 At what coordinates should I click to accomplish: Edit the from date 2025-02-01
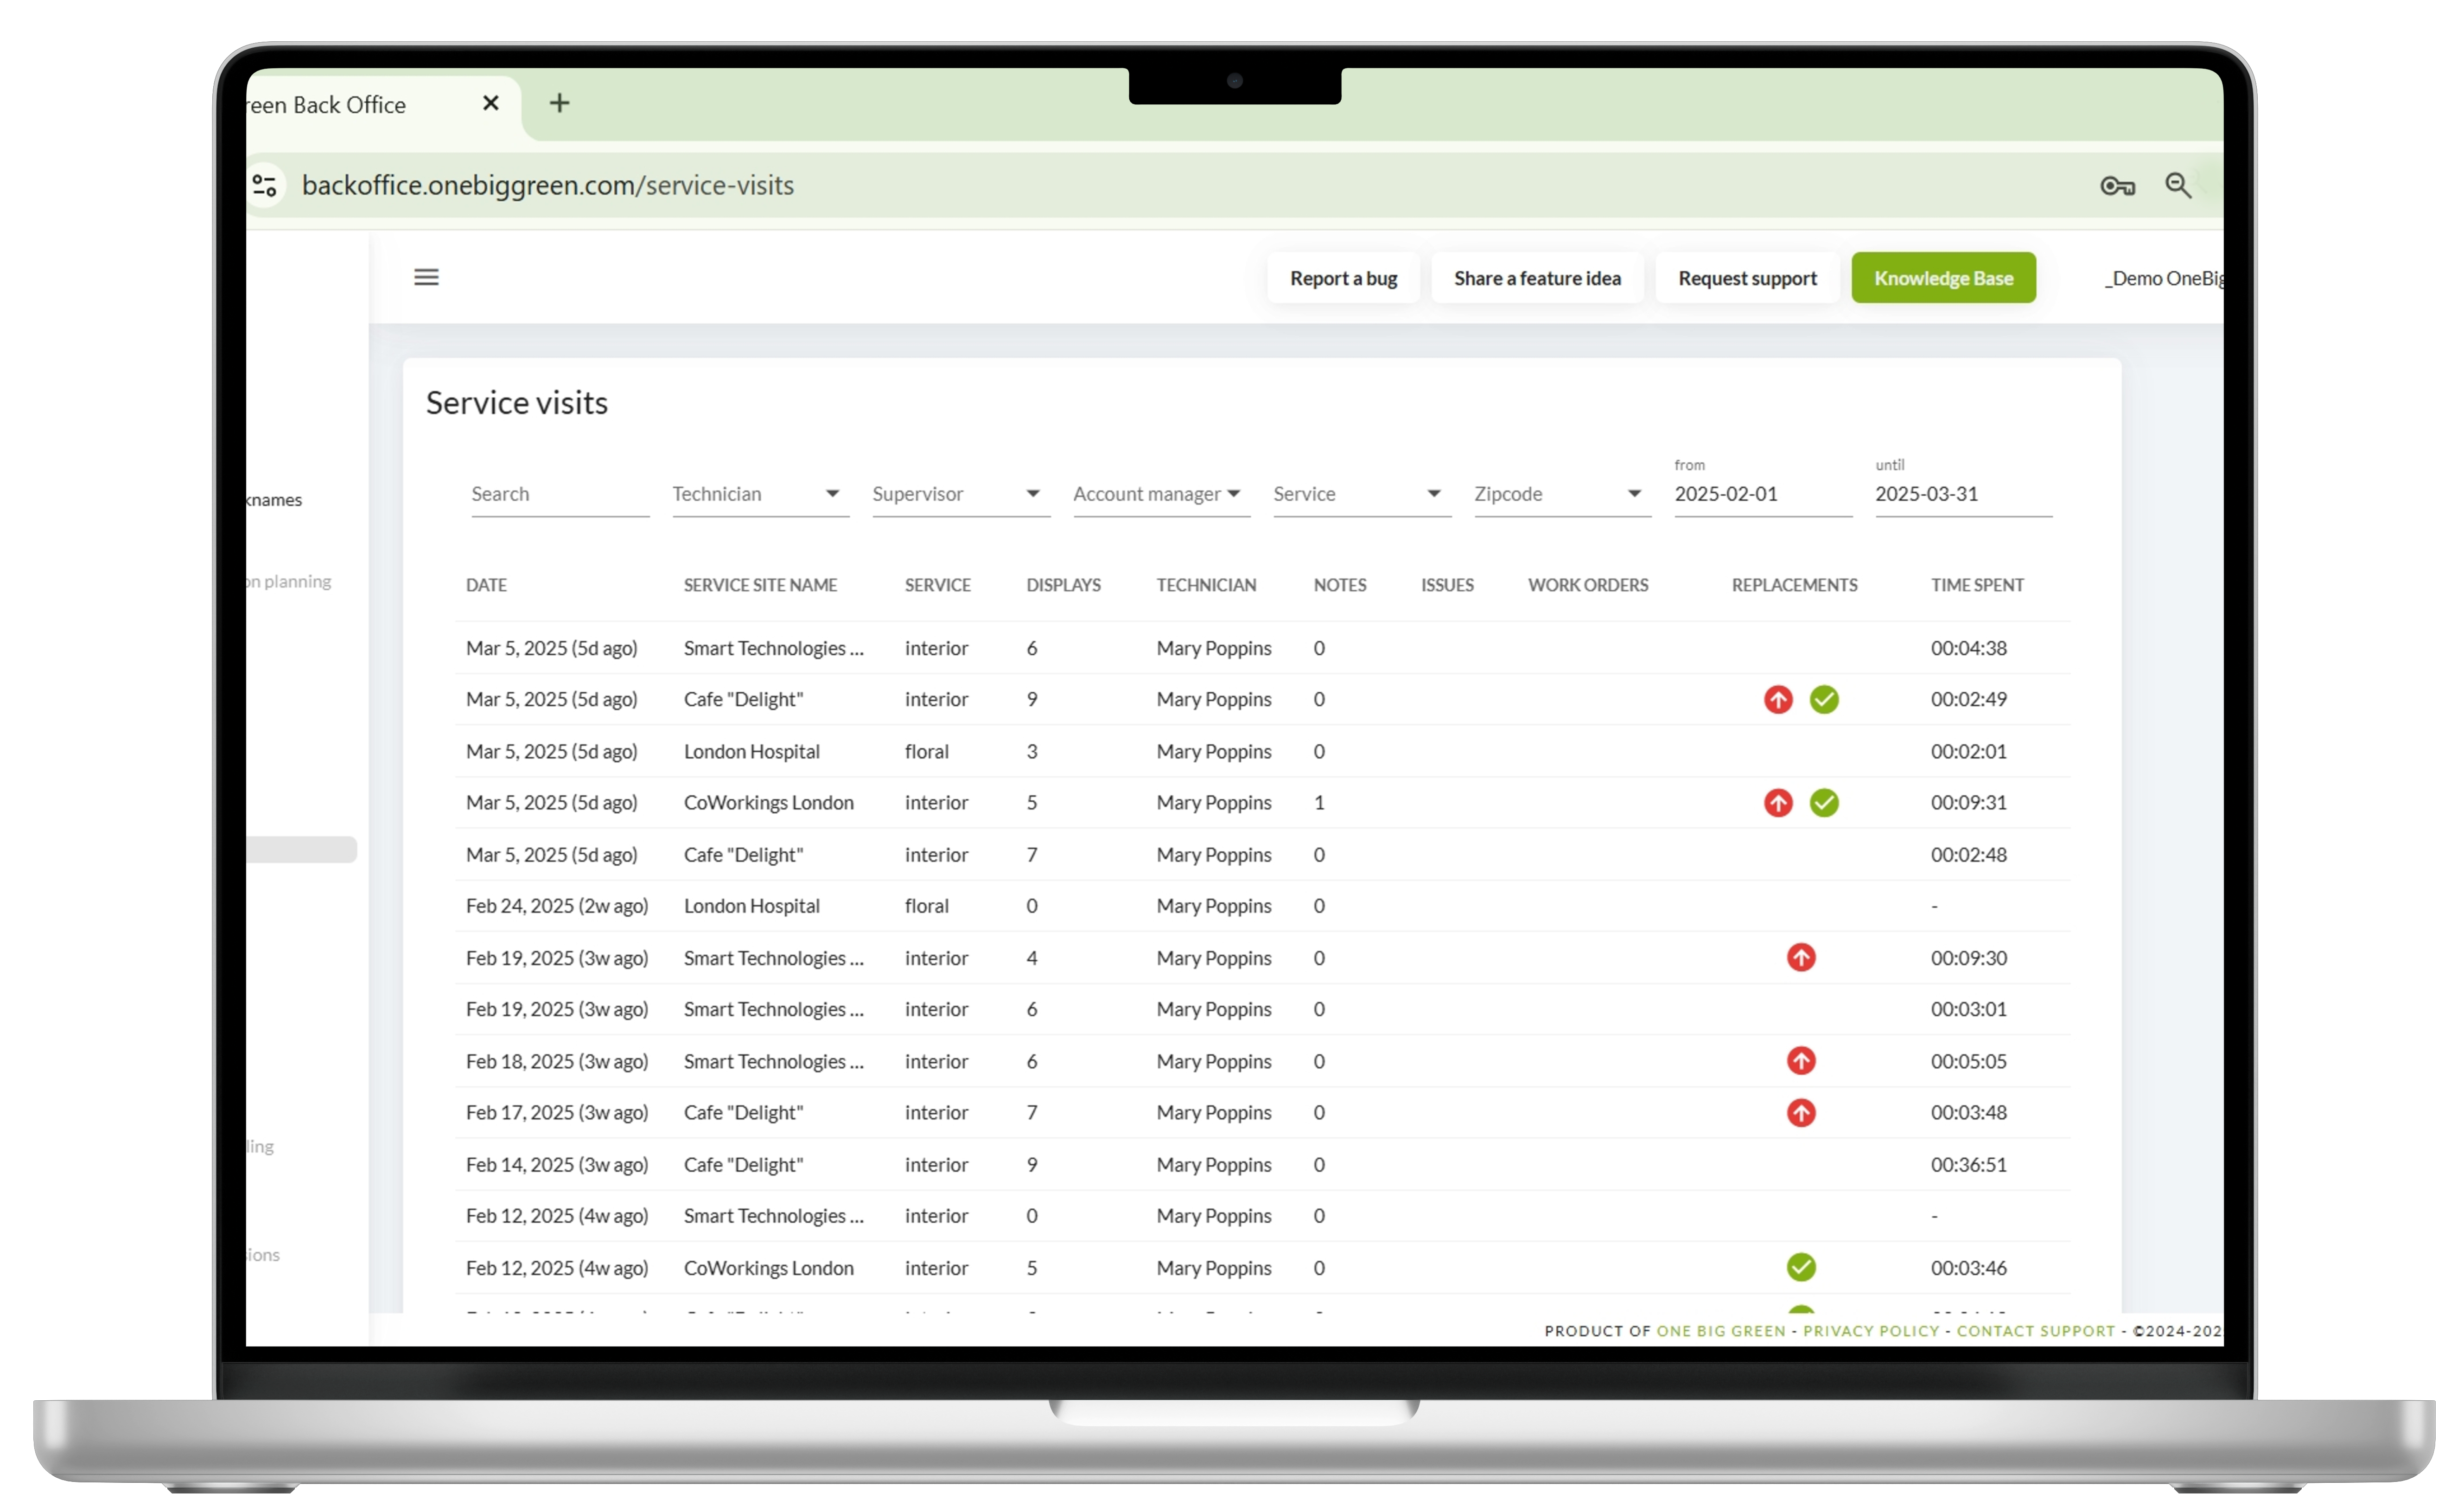click(1763, 494)
